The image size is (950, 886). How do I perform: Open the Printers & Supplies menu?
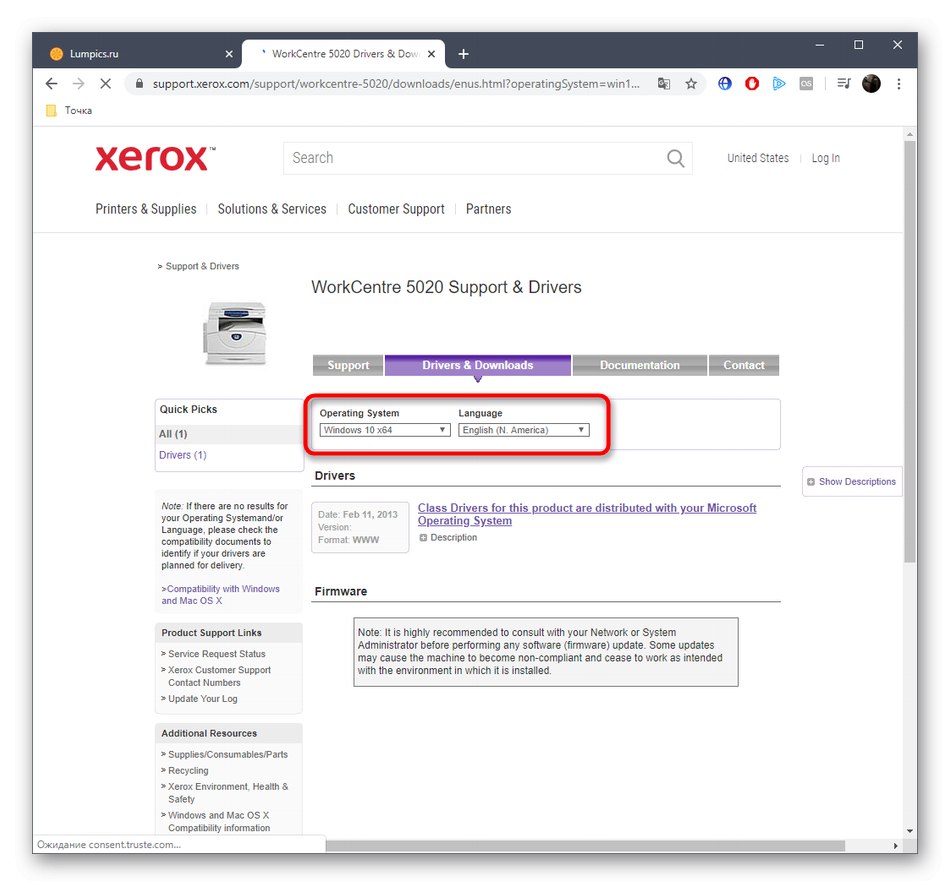point(146,209)
